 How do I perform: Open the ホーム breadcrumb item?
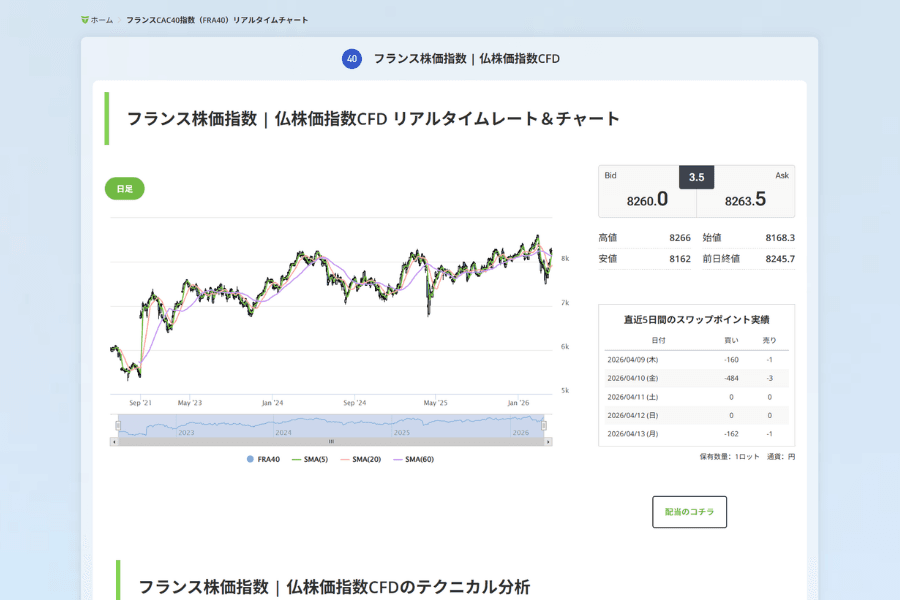click(100, 18)
